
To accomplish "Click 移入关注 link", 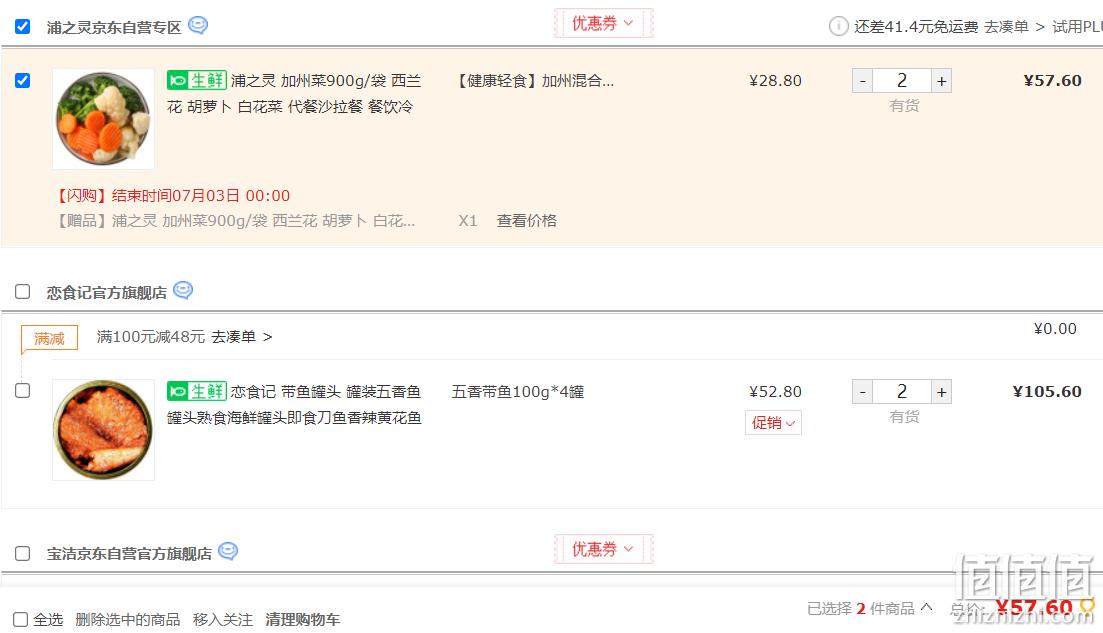I will click(223, 620).
